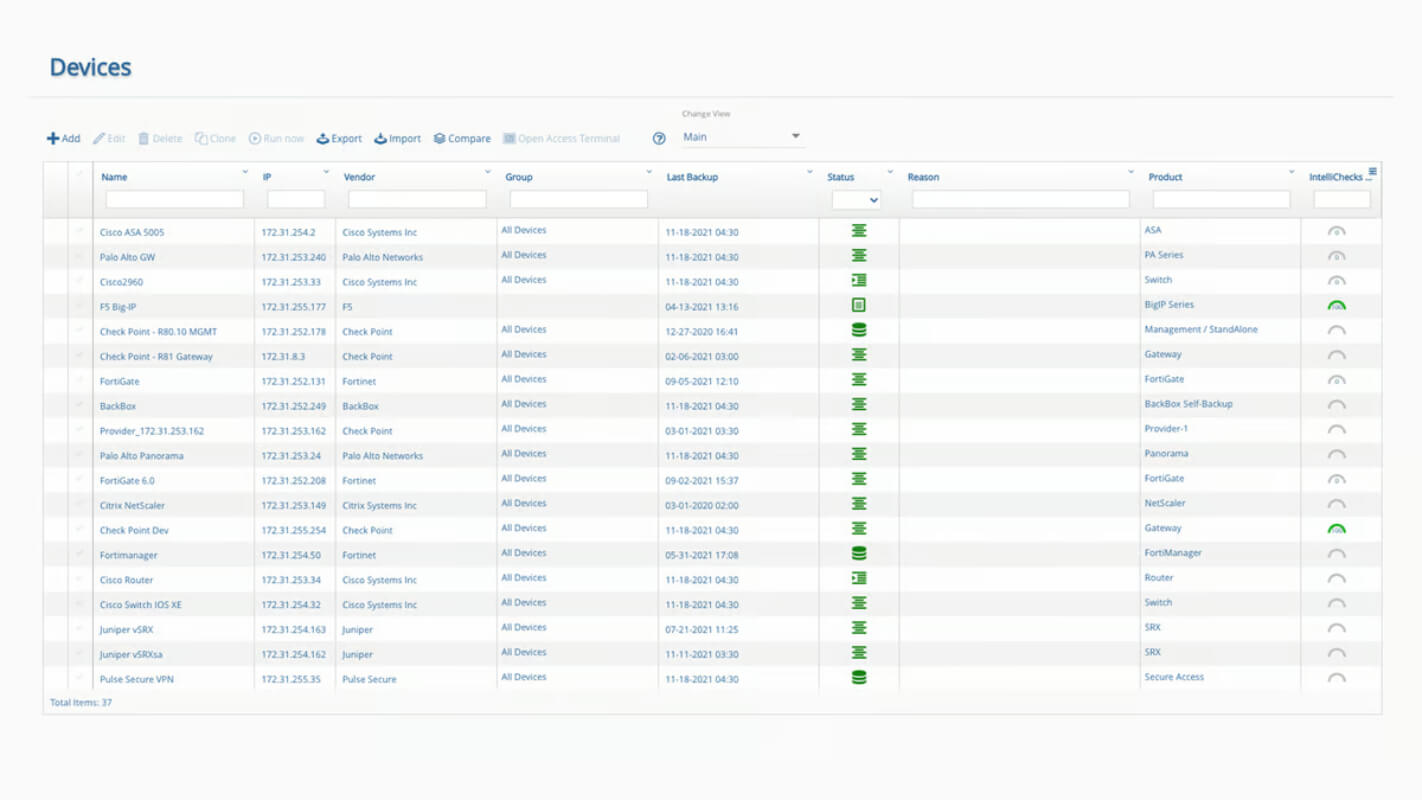The width and height of the screenshot is (1422, 800).
Task: Click the Export button
Action: [339, 139]
